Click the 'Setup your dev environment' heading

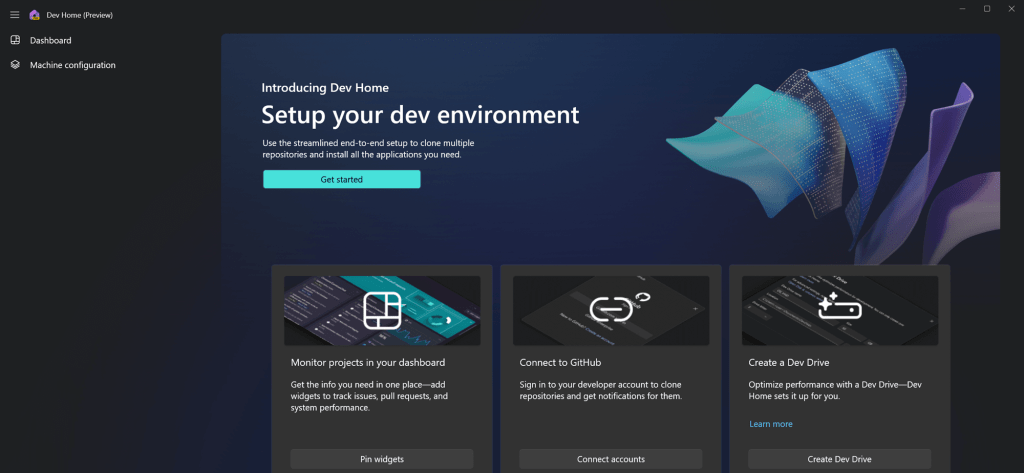tap(420, 114)
